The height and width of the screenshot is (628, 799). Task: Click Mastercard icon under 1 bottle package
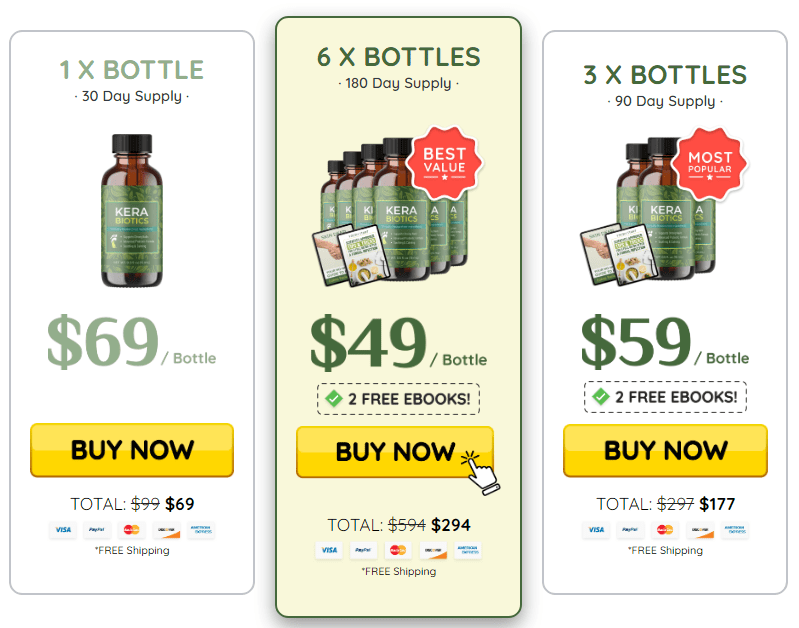pos(131,530)
